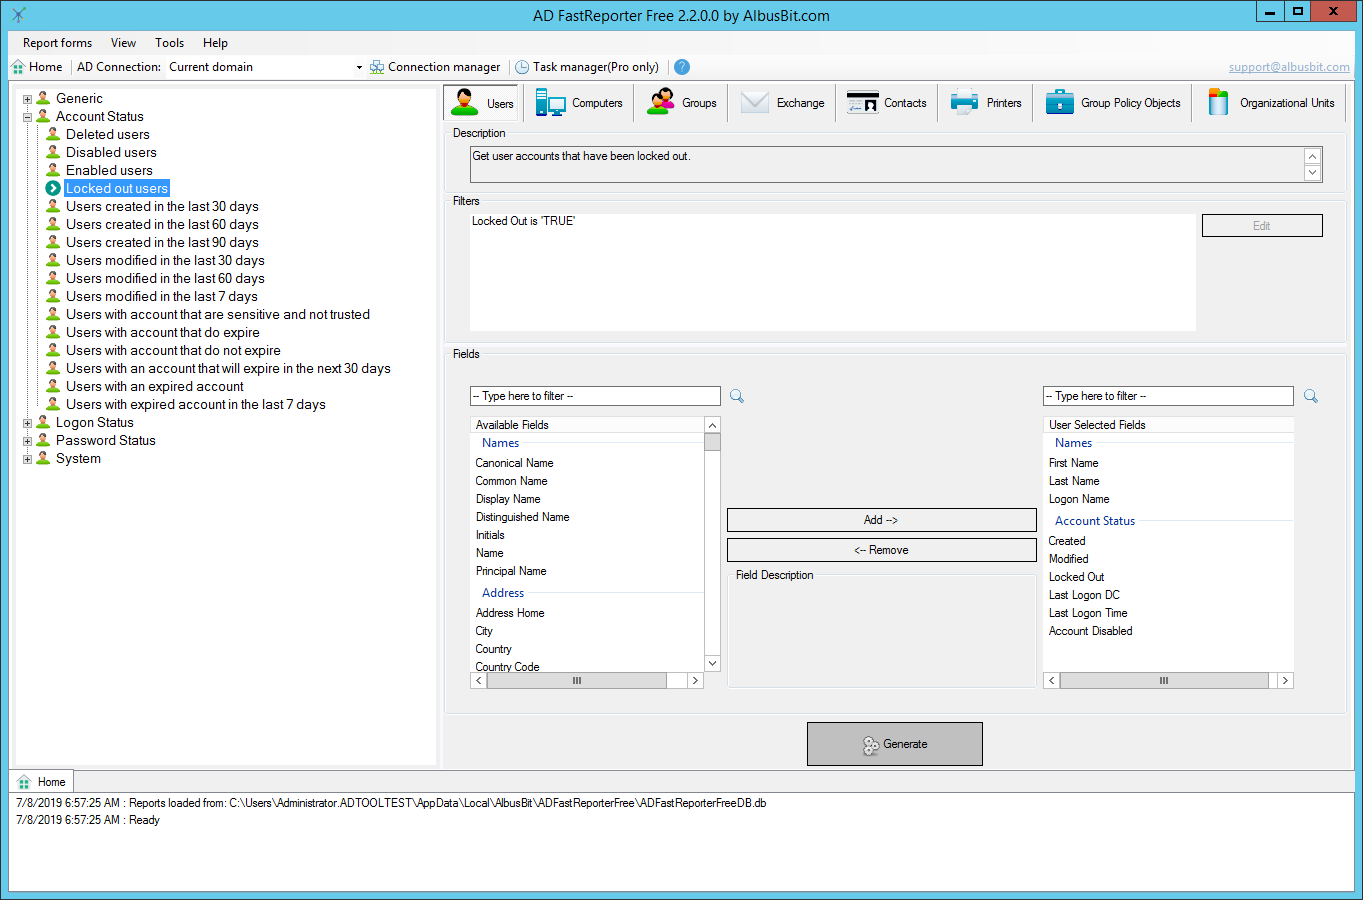Click right arrow of Selected Fields horizontal scrollbar

(x=1285, y=680)
